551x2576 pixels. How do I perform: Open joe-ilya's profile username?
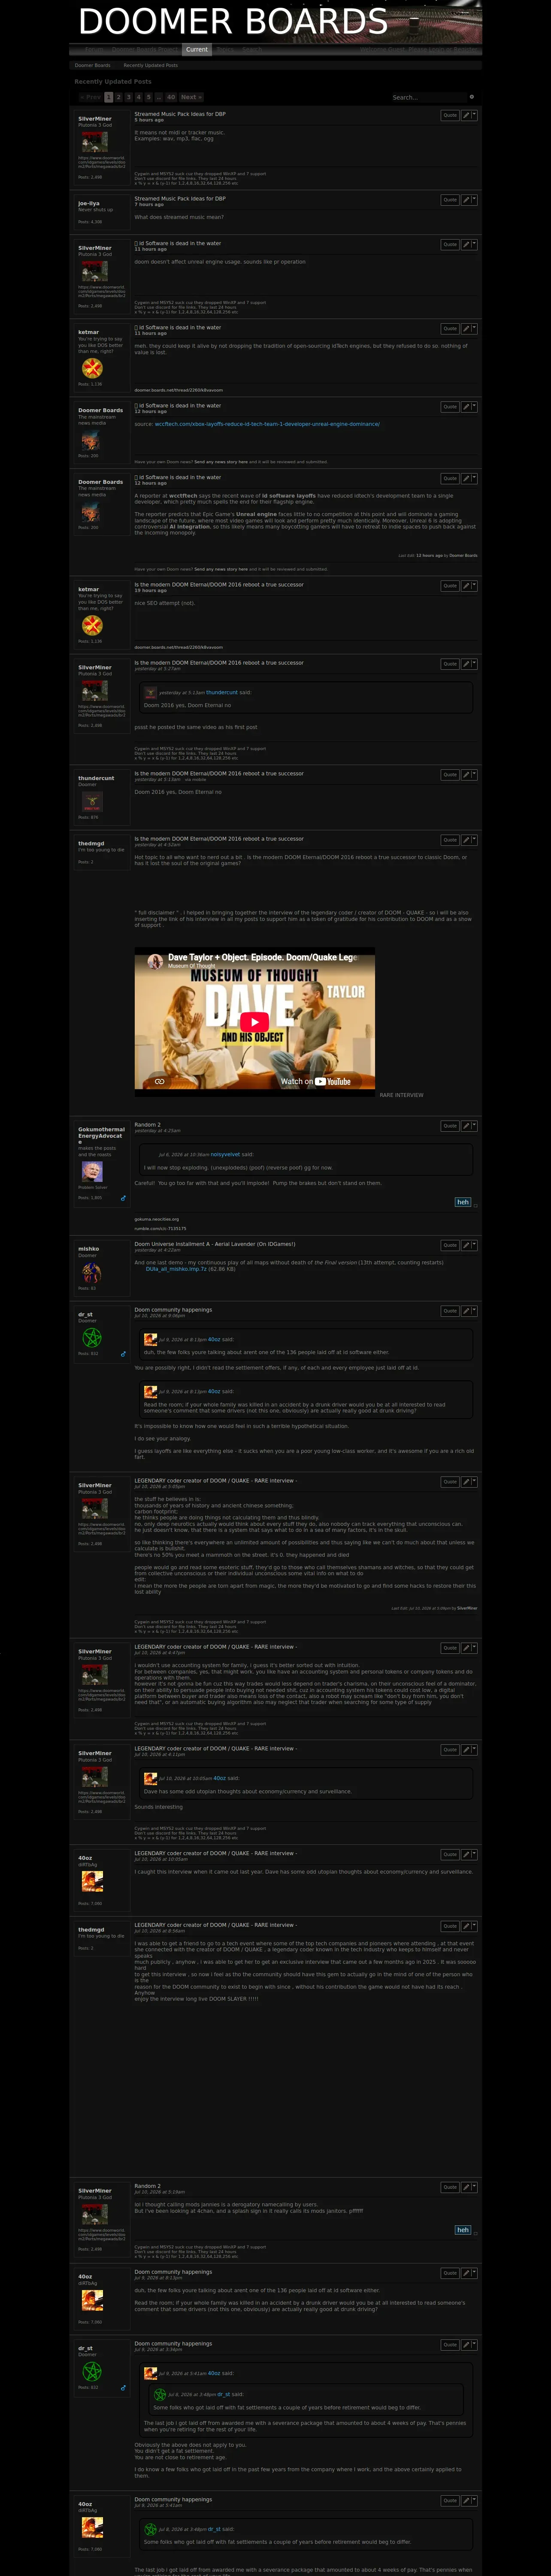coord(89,203)
